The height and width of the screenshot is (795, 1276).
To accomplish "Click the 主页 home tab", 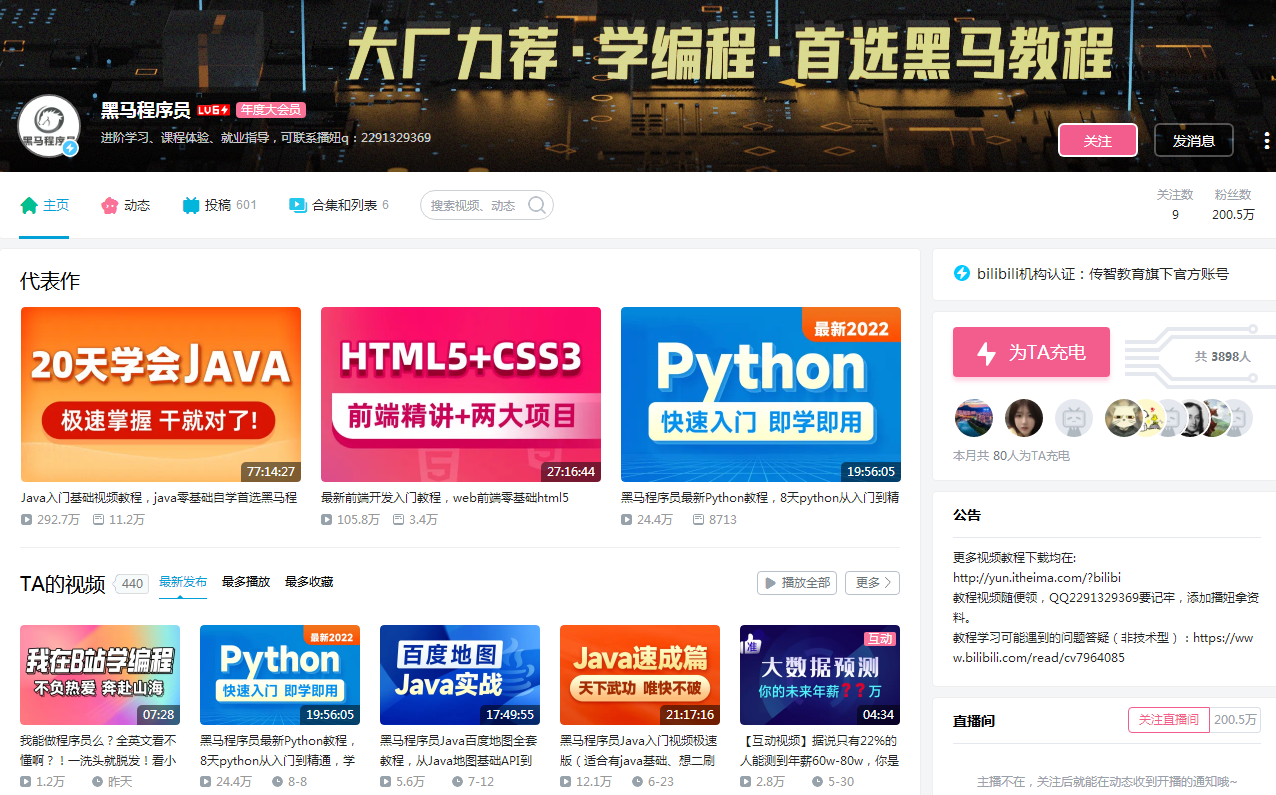I will click(x=45, y=205).
